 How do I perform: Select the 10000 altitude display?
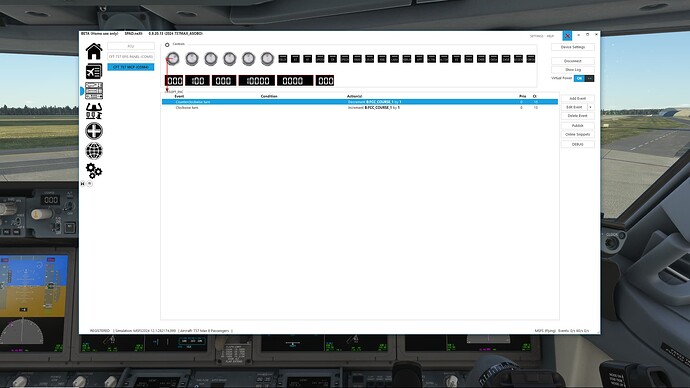(257, 81)
